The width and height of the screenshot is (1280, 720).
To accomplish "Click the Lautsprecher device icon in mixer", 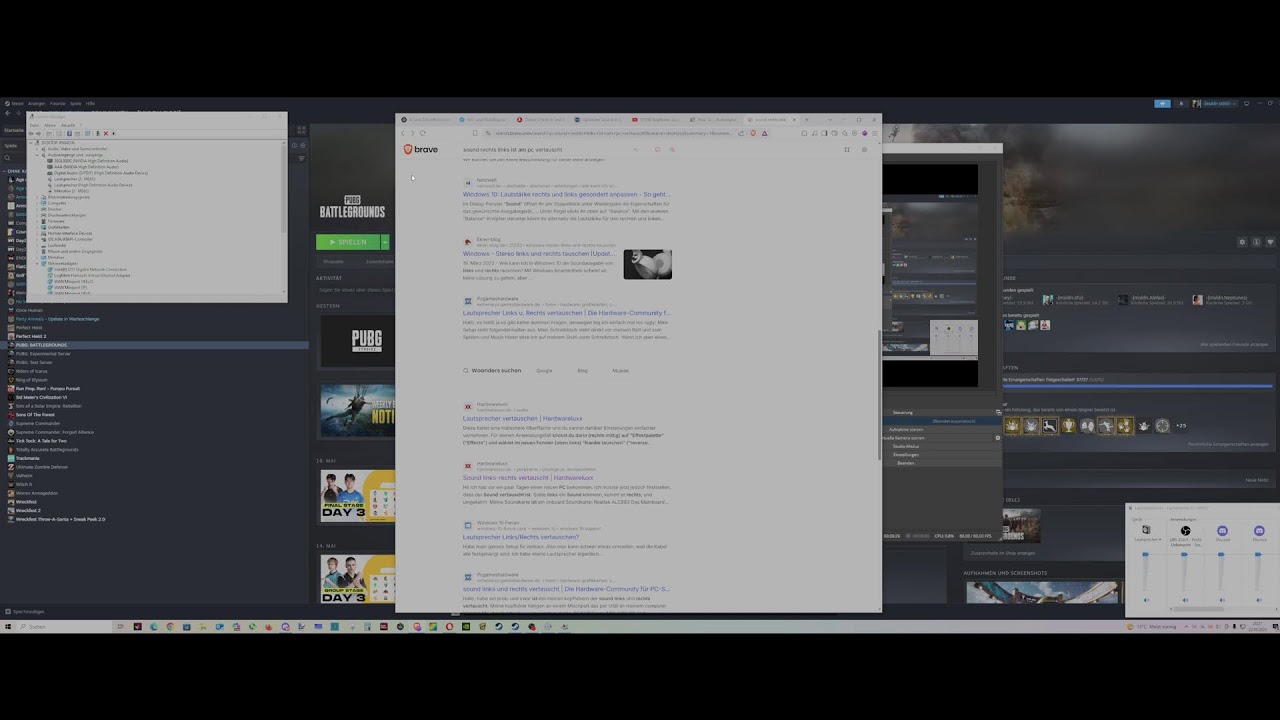I will coord(1146,530).
